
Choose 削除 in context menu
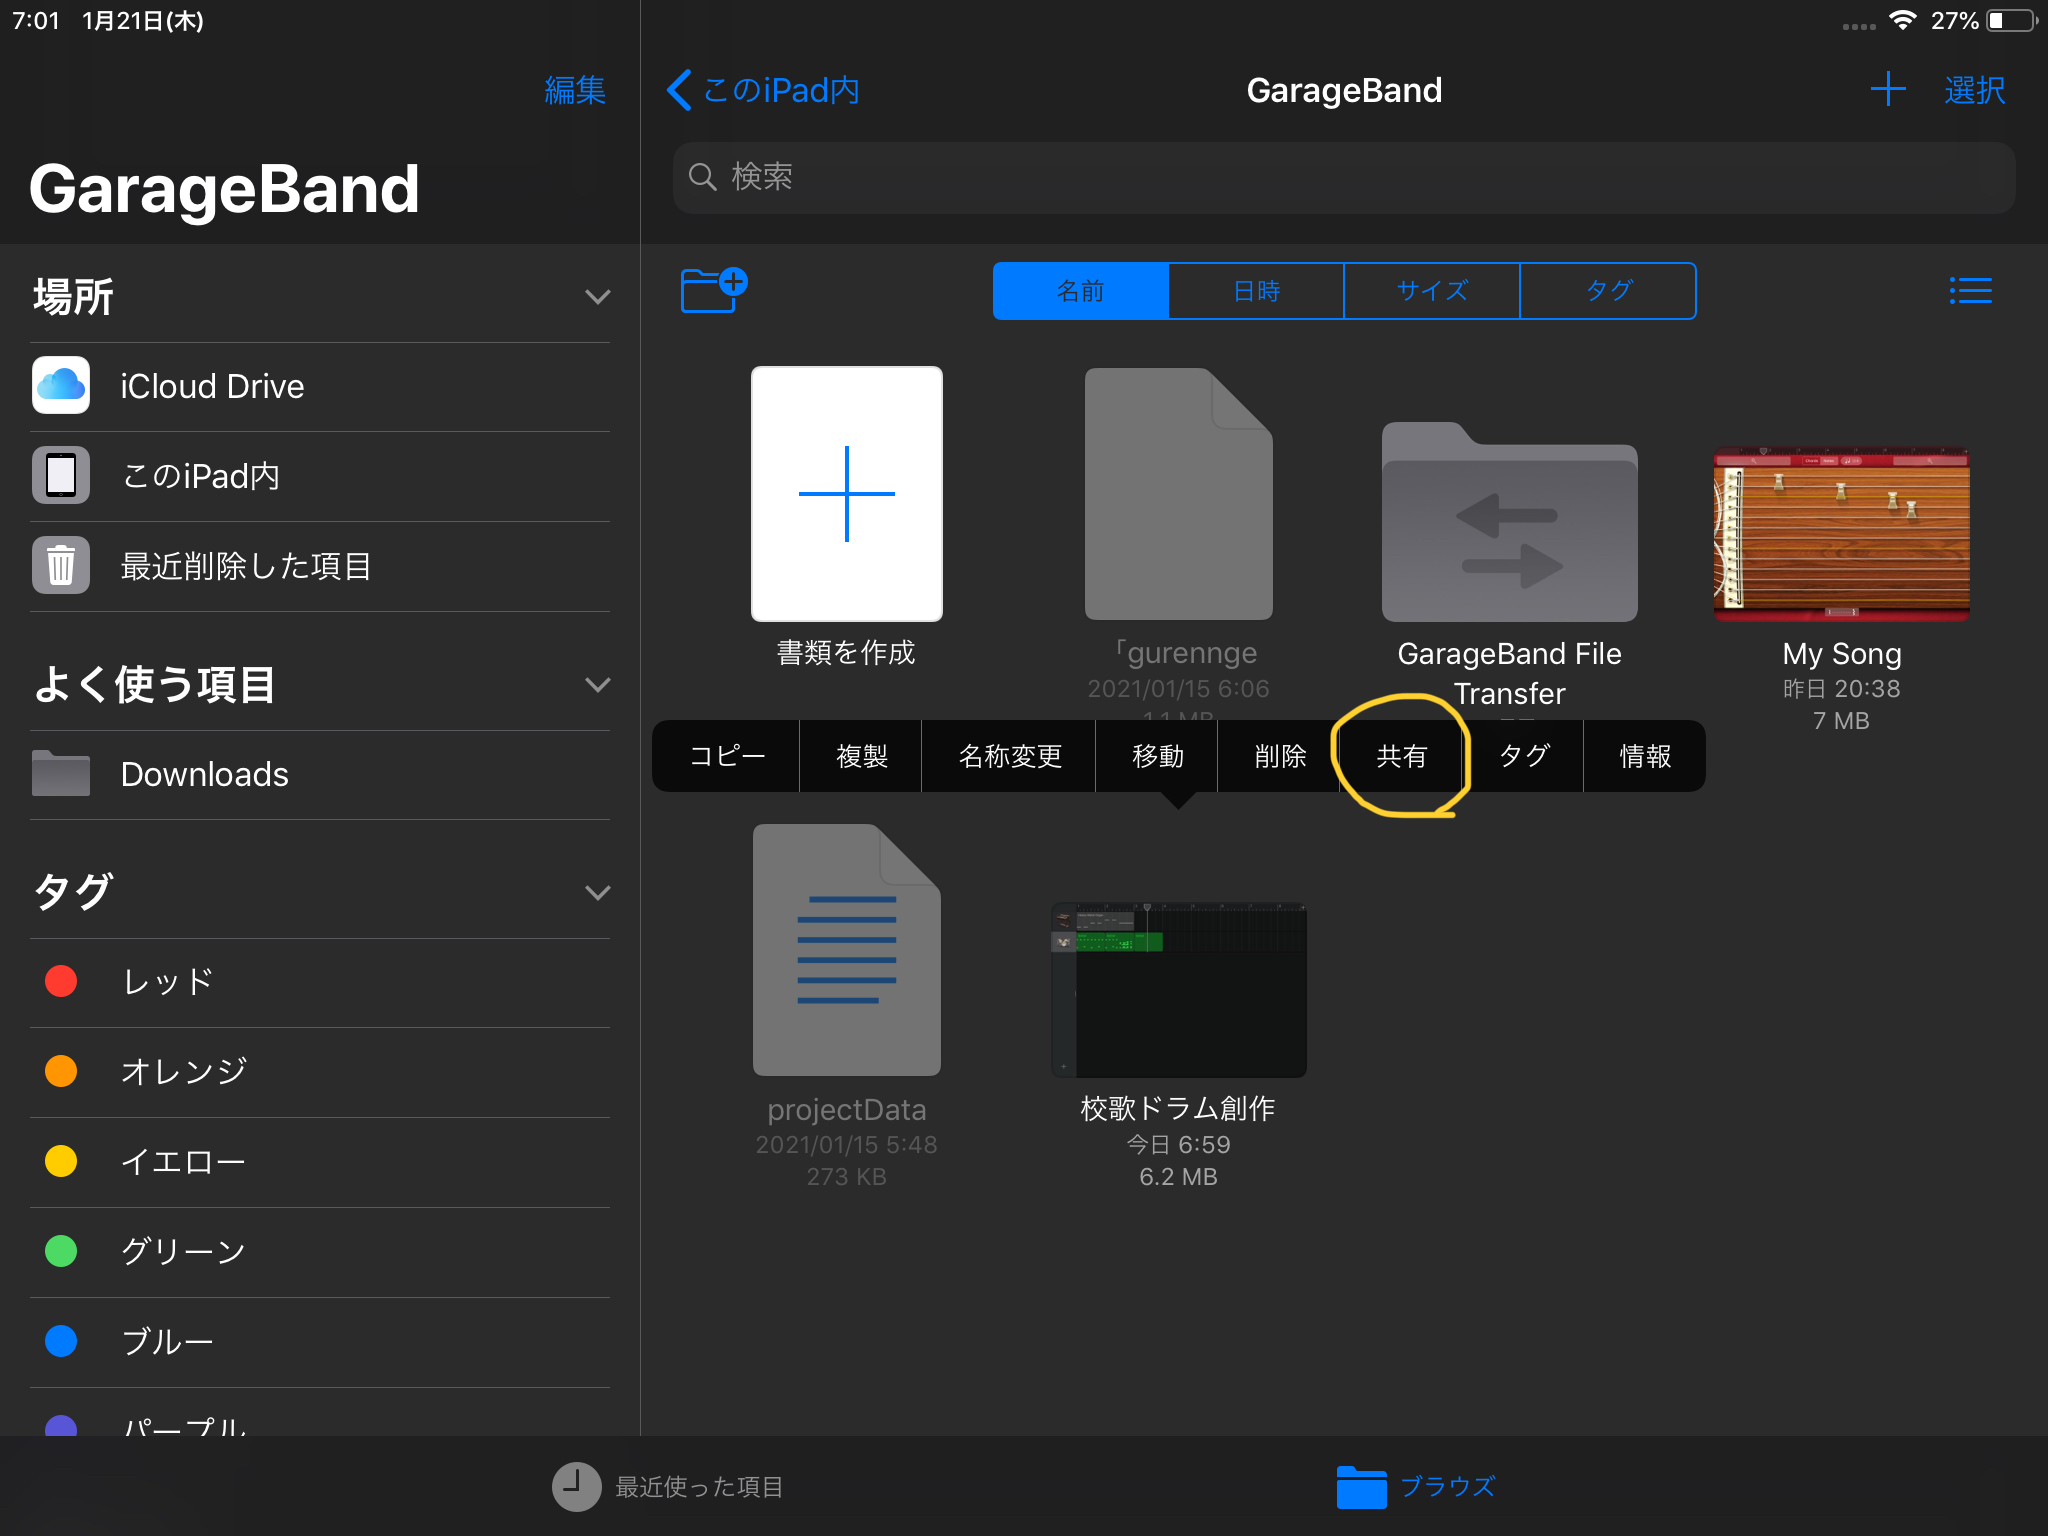point(1279,756)
